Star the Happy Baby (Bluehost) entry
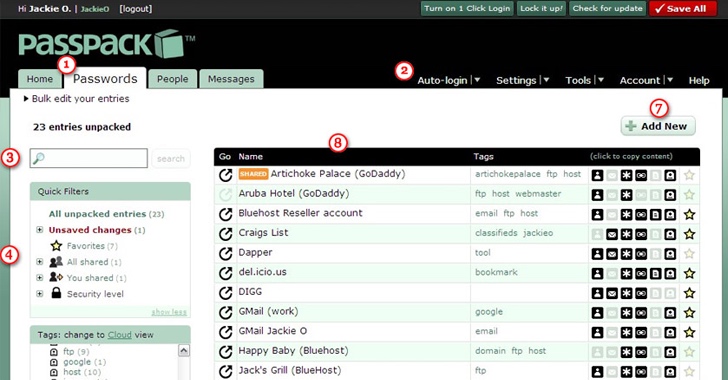Screen dimensions: 728x380 point(689,352)
